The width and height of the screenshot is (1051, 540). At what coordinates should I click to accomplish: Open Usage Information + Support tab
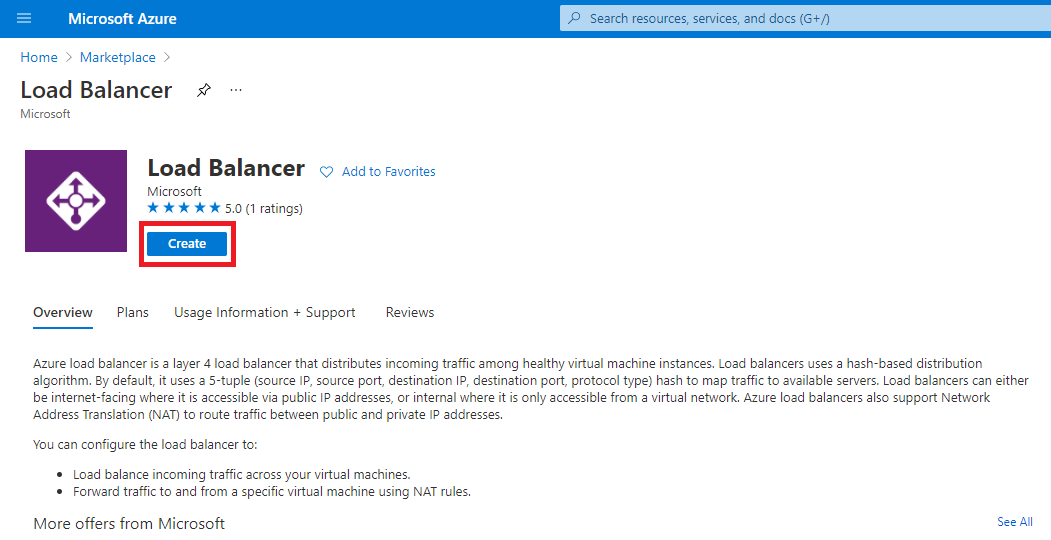click(264, 312)
